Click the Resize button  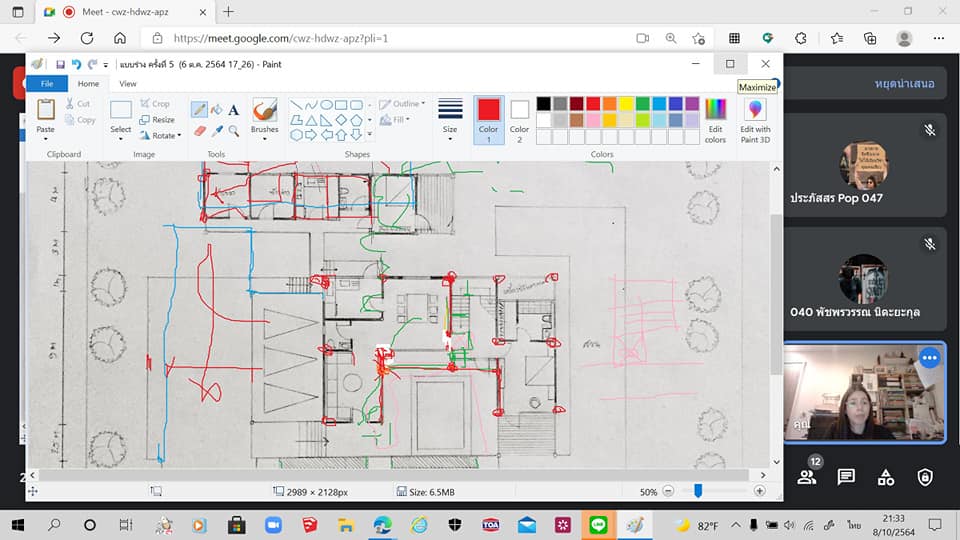pos(157,119)
